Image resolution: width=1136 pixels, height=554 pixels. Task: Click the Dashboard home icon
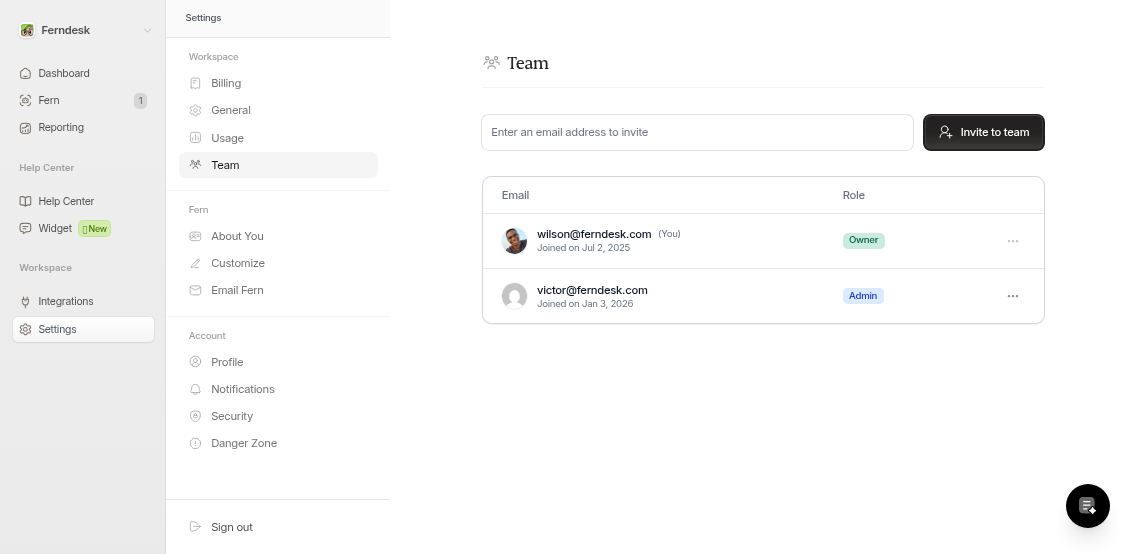click(25, 73)
